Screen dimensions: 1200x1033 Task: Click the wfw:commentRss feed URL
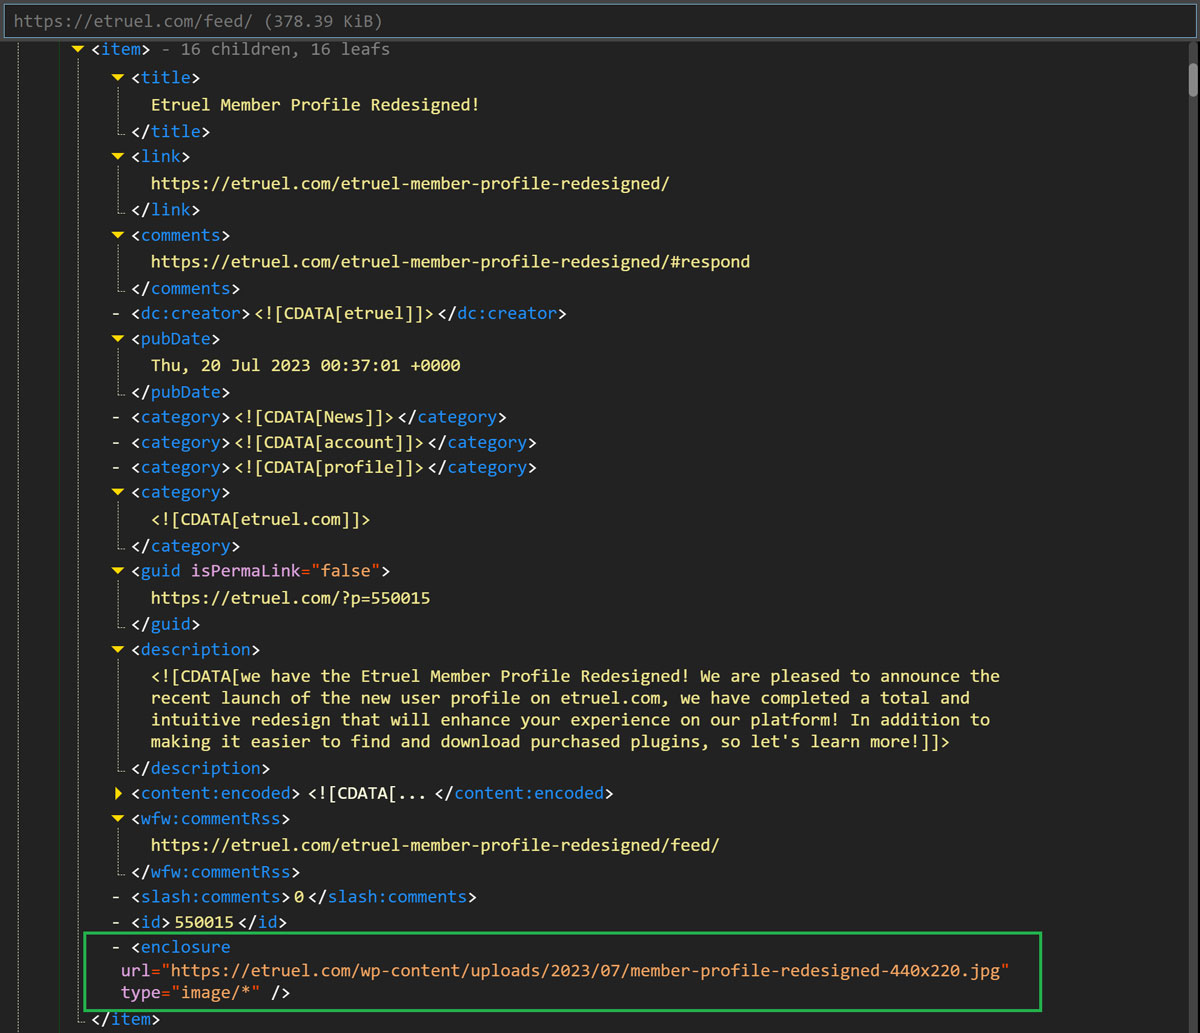click(435, 845)
